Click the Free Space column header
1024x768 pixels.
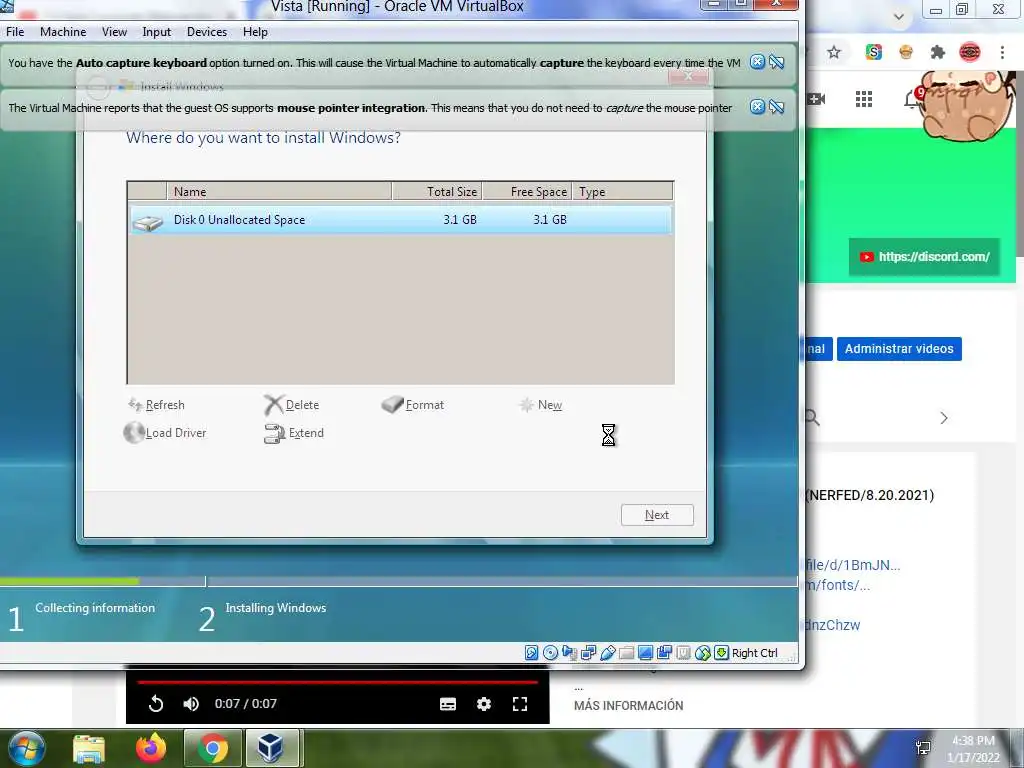point(527,191)
